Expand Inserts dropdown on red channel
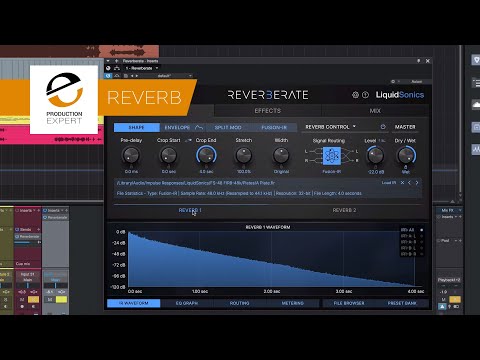The height and width of the screenshot is (360, 480). [x=34, y=210]
